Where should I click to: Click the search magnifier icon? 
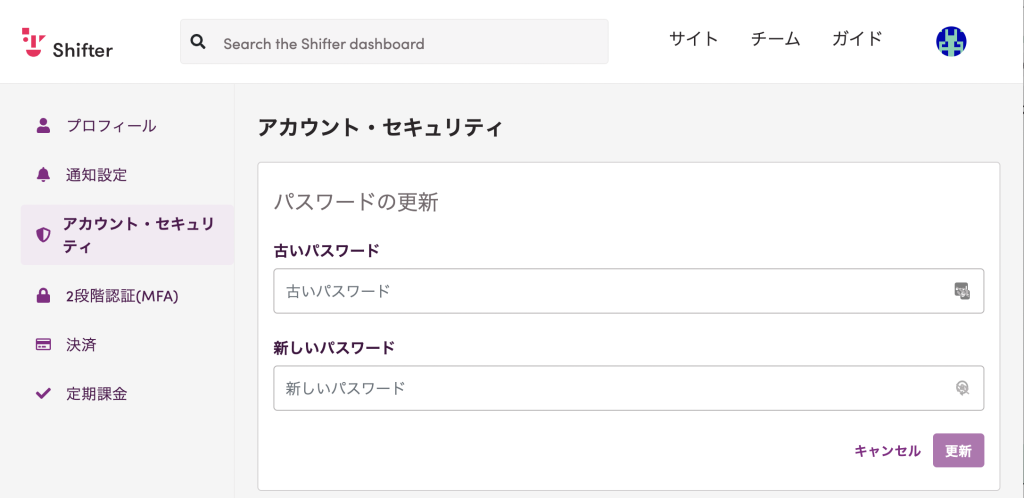pyautogui.click(x=199, y=42)
